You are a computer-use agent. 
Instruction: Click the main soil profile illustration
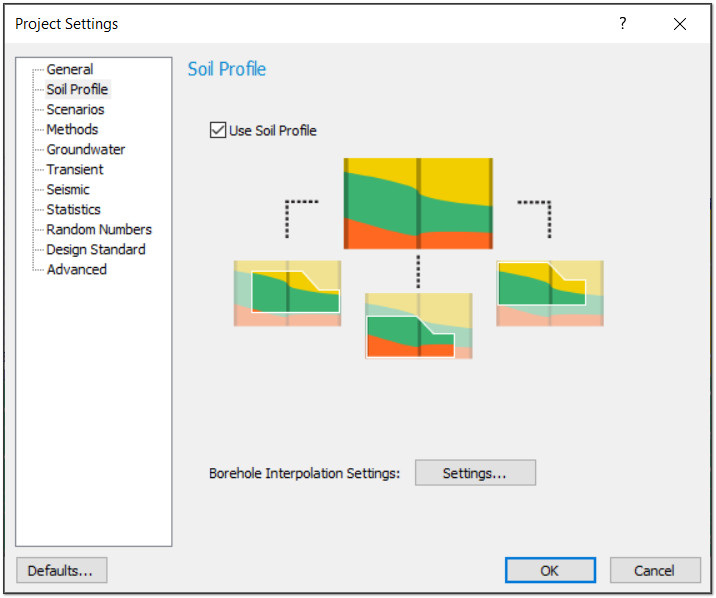(x=418, y=204)
